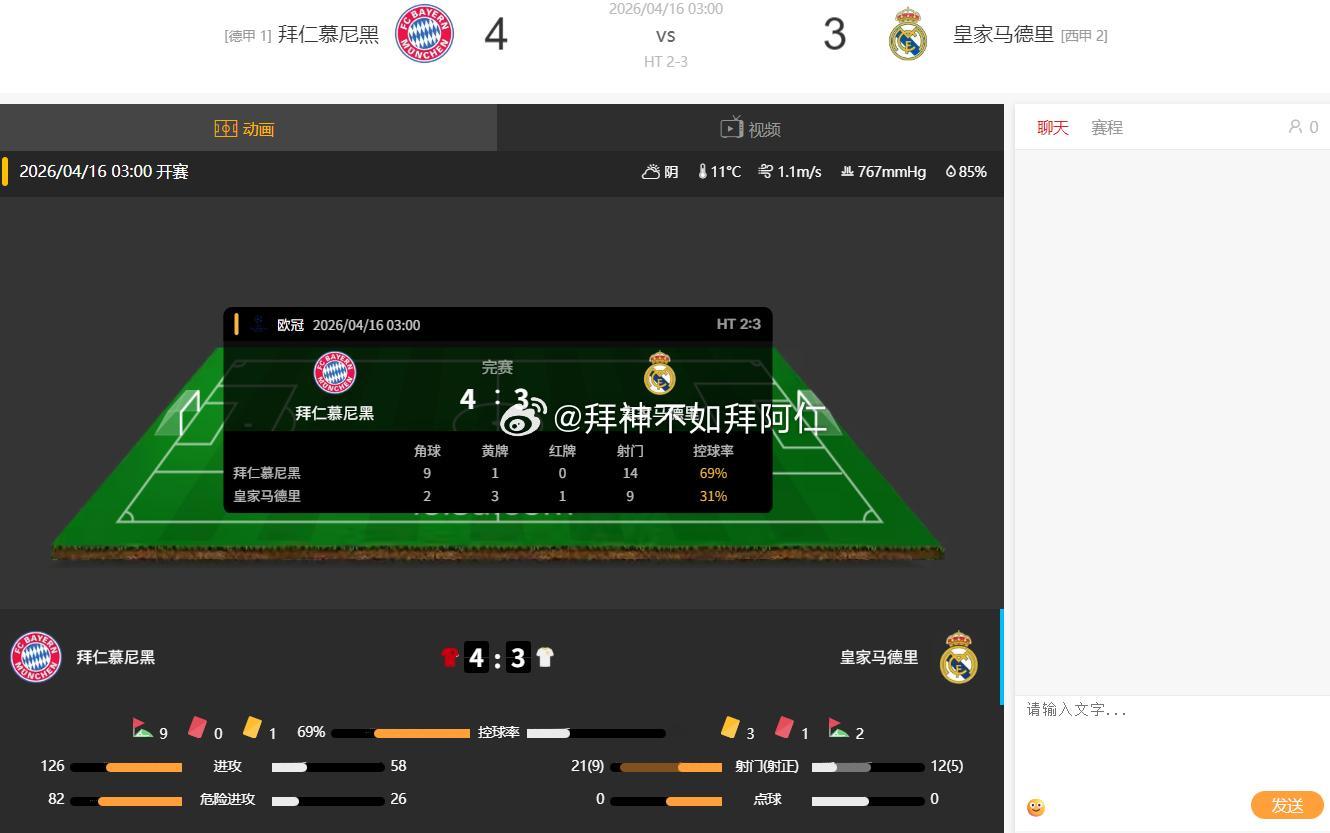Click the 西甲 2 league rank label

tap(1084, 36)
